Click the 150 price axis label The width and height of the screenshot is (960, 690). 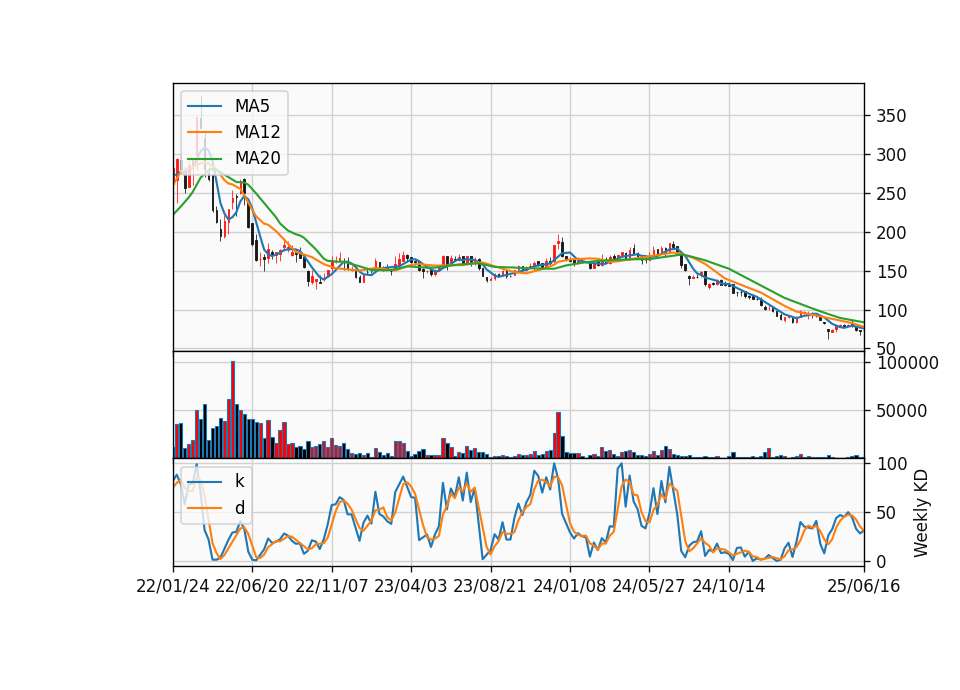coord(891,272)
